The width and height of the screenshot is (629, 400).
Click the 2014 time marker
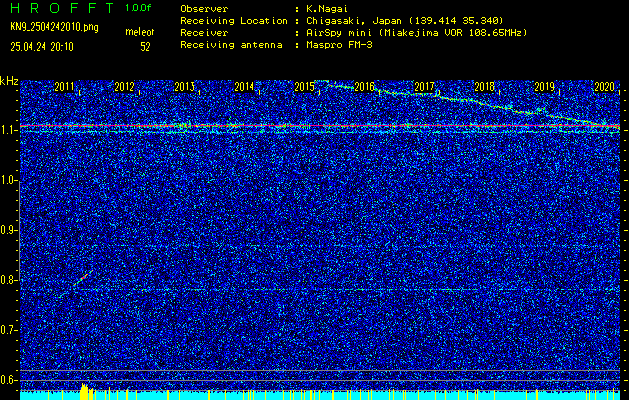coord(244,87)
